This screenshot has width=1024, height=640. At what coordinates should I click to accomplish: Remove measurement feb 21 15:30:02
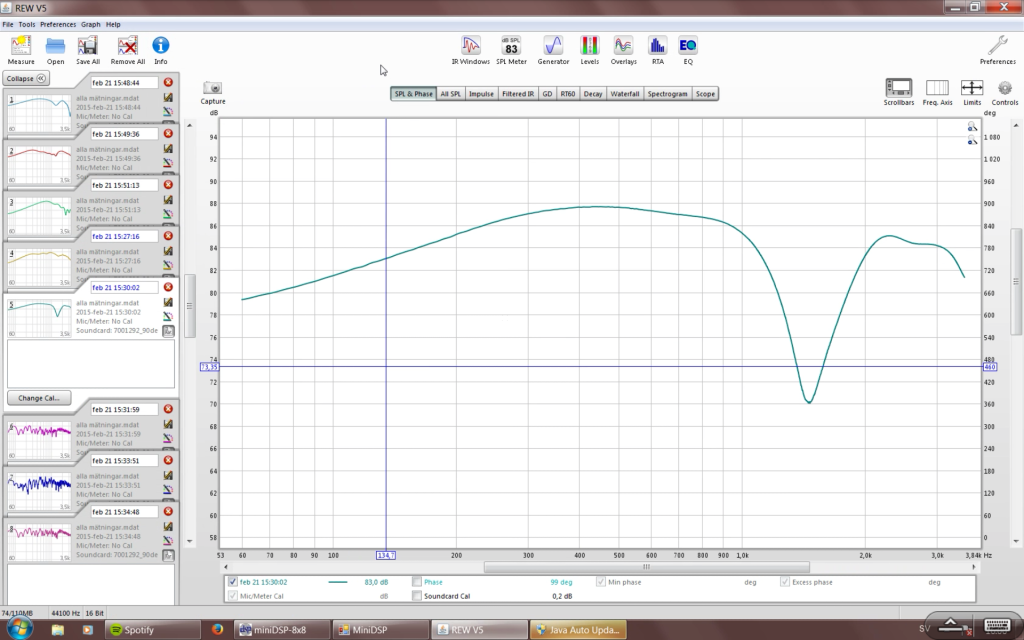coord(168,287)
